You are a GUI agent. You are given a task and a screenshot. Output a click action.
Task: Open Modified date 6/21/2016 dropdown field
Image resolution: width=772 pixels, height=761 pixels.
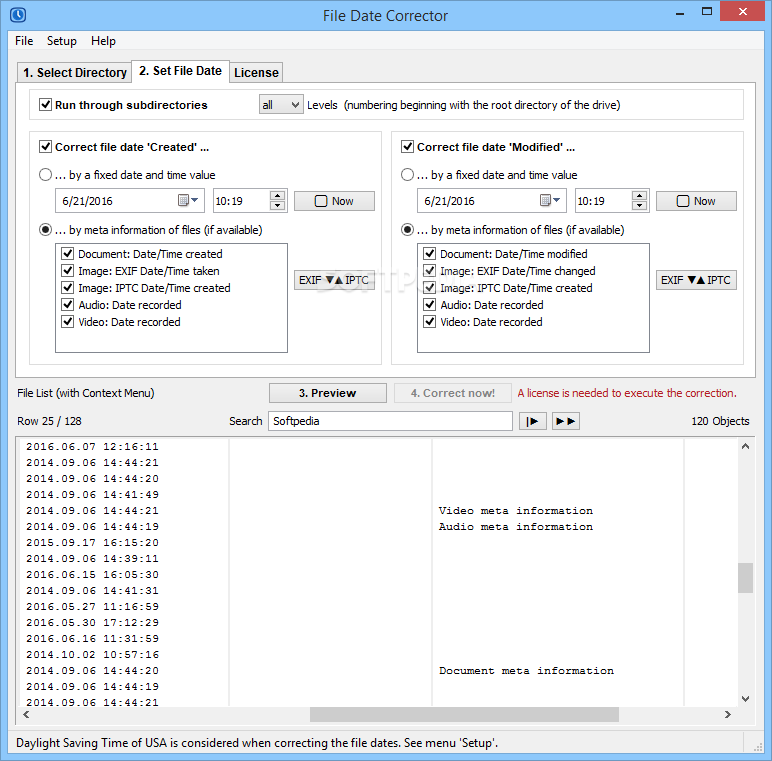tap(491, 201)
